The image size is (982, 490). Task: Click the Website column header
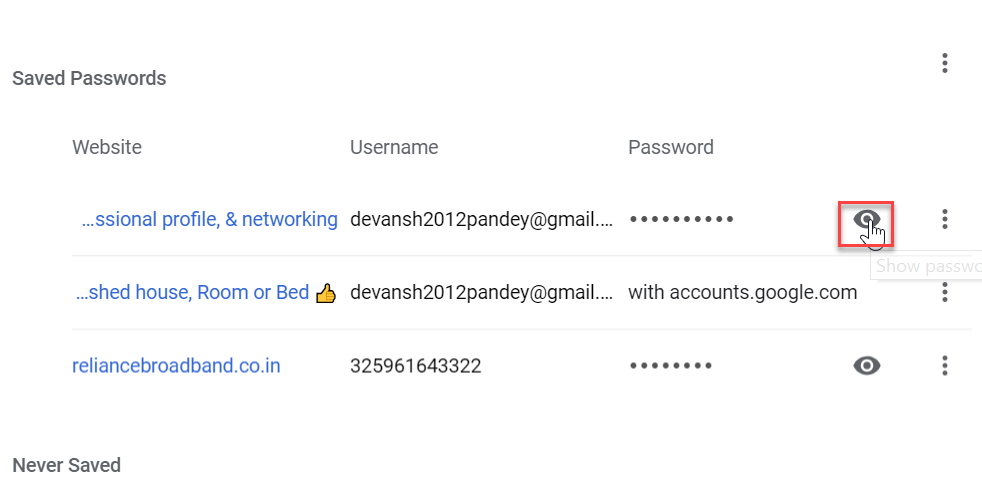107,147
